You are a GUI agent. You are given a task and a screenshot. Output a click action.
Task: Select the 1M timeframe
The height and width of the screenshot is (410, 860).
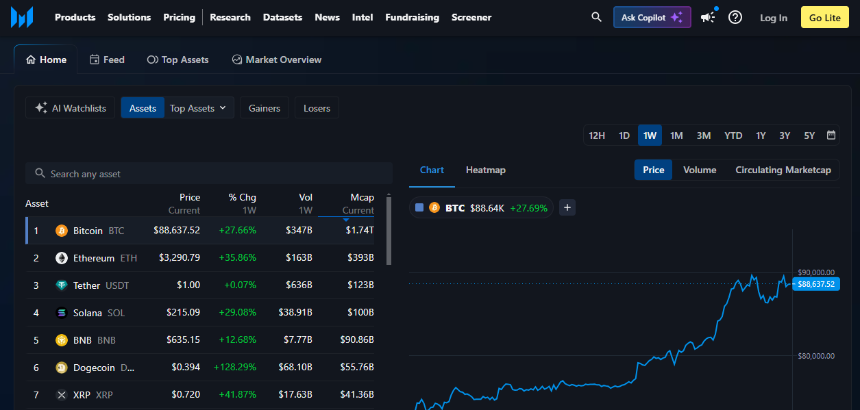[677, 135]
